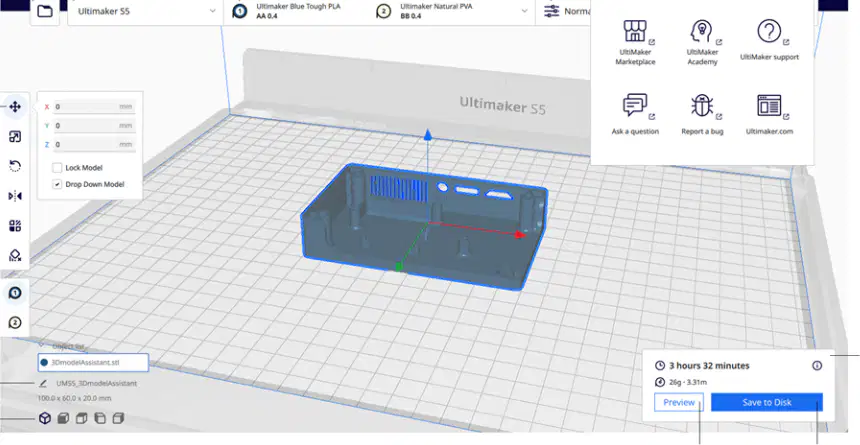Click the blue Z-axis arrow handle
Viewport: 860px width, 445px height.
428,135
